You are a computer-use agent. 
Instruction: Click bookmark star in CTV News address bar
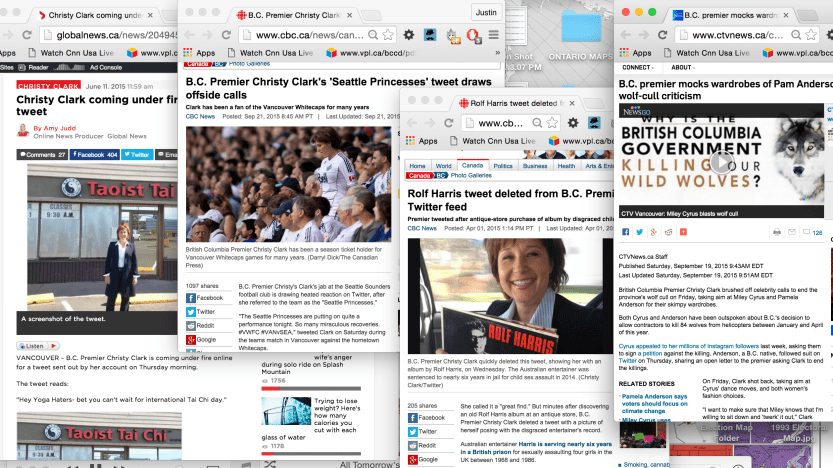click(811, 35)
